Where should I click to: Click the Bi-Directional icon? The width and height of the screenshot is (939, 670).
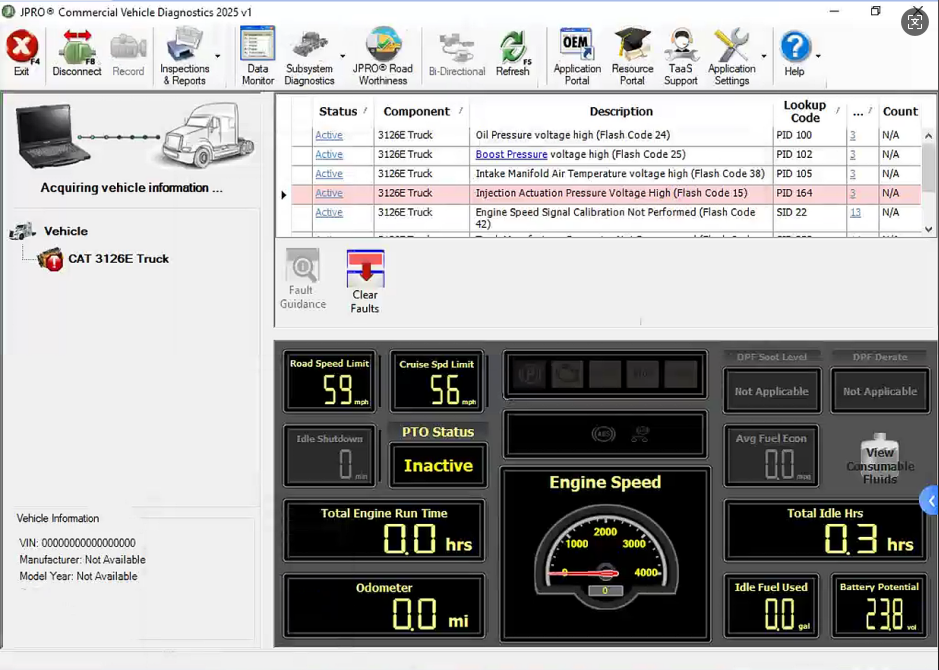pos(457,54)
